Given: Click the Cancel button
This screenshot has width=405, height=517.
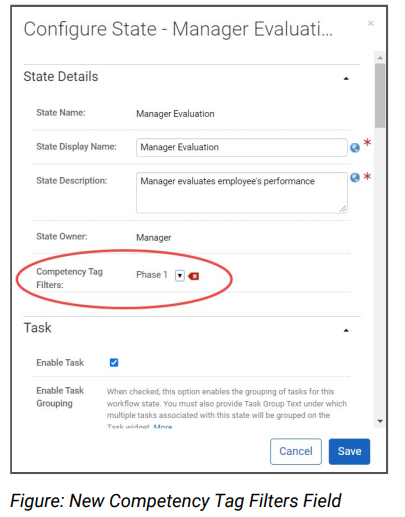Looking at the screenshot, I should click(296, 451).
